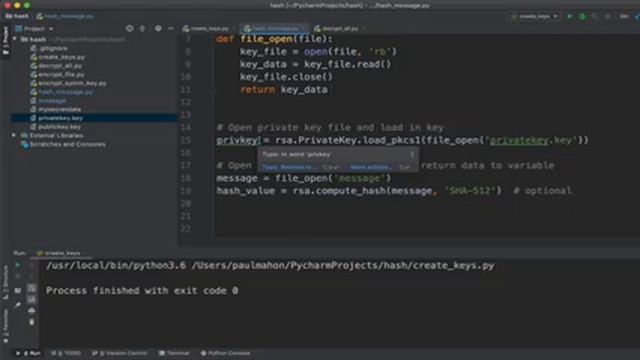Click the greyed-out stop icon in top toolbar
The image size is (640, 360).
pos(608,16)
